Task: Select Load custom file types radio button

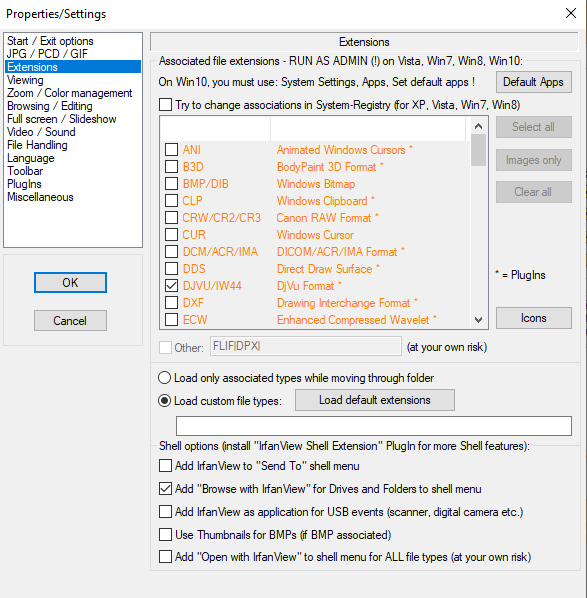Action: [x=164, y=400]
